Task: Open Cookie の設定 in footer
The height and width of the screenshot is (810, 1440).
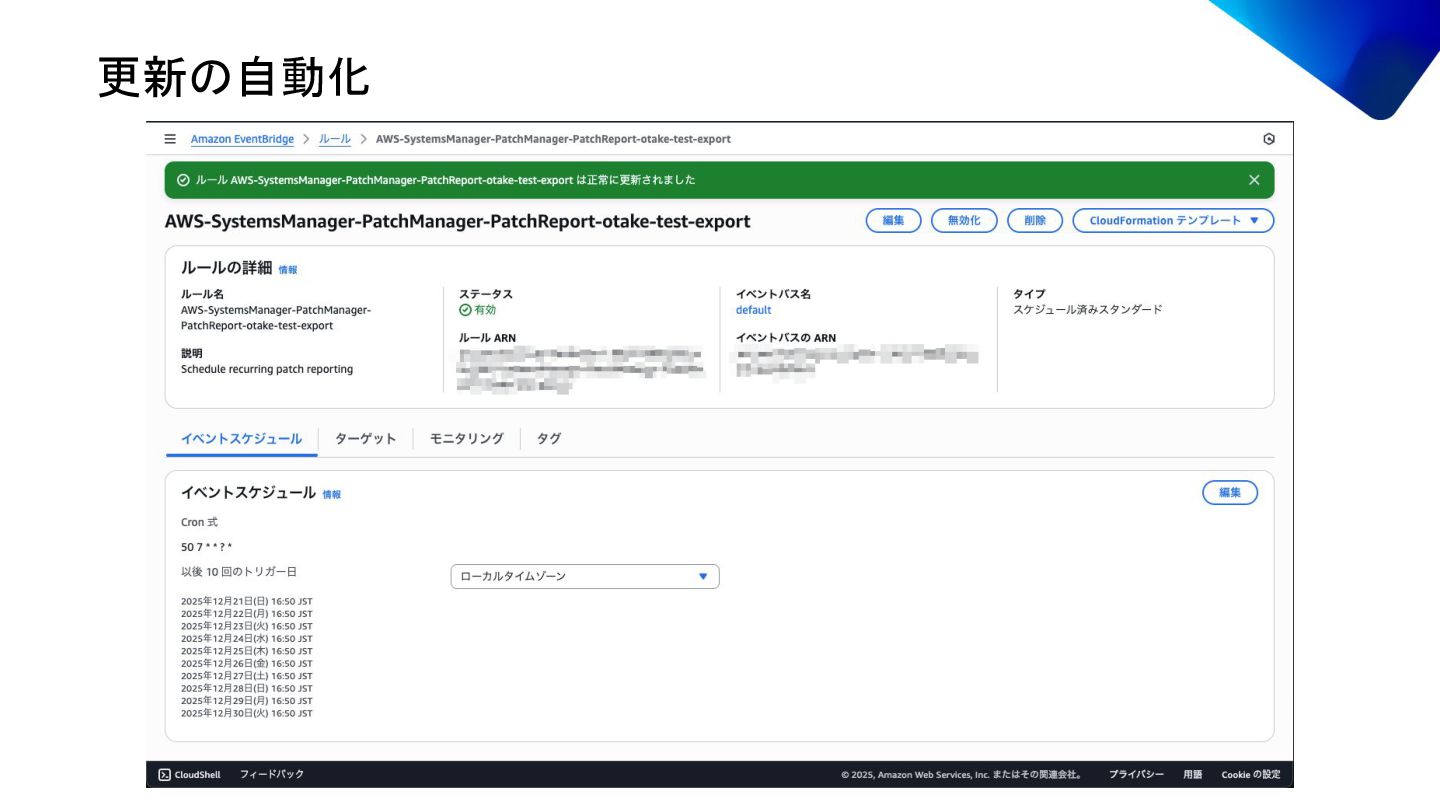Action: click(x=1250, y=775)
